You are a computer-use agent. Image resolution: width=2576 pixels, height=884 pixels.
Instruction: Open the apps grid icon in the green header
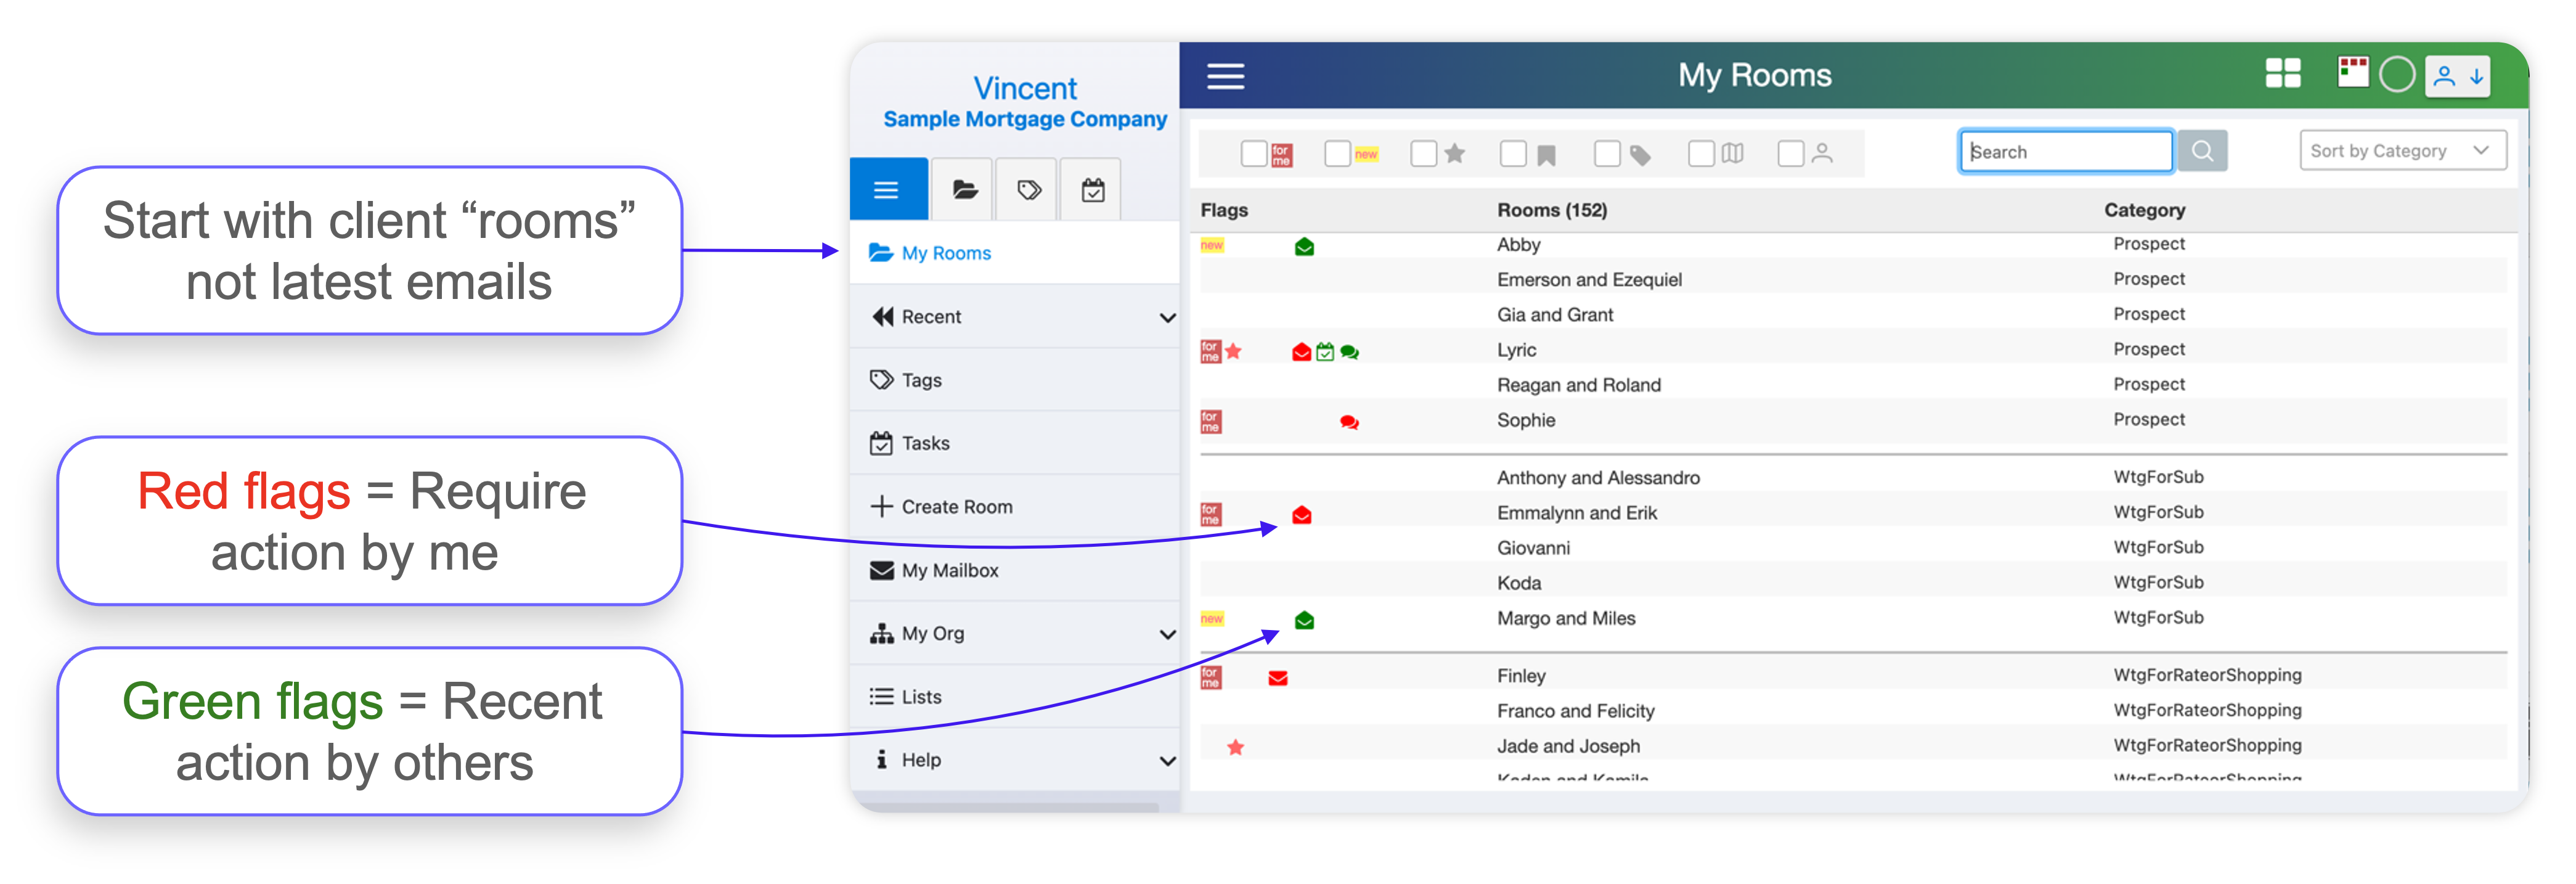(2283, 73)
